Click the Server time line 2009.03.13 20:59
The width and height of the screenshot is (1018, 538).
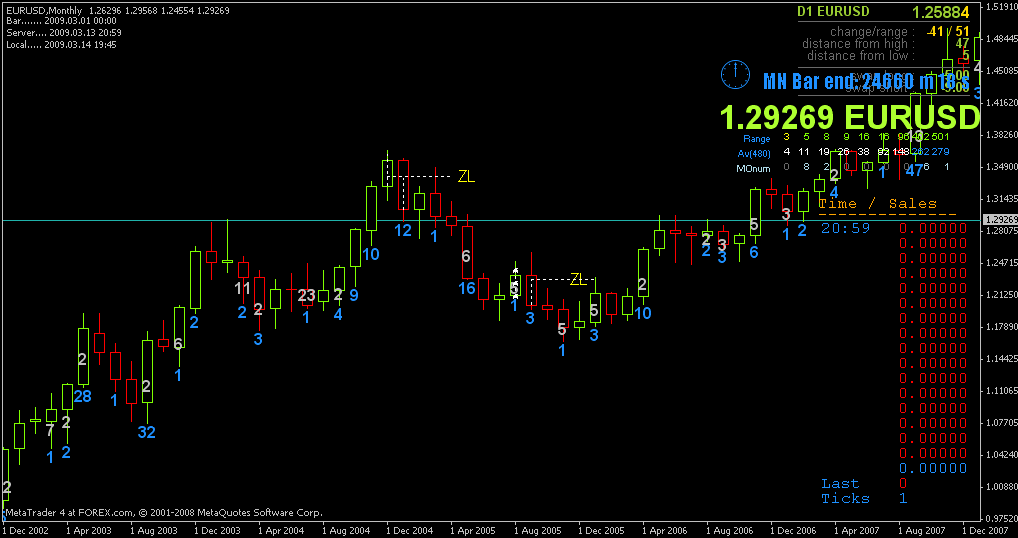coord(63,32)
